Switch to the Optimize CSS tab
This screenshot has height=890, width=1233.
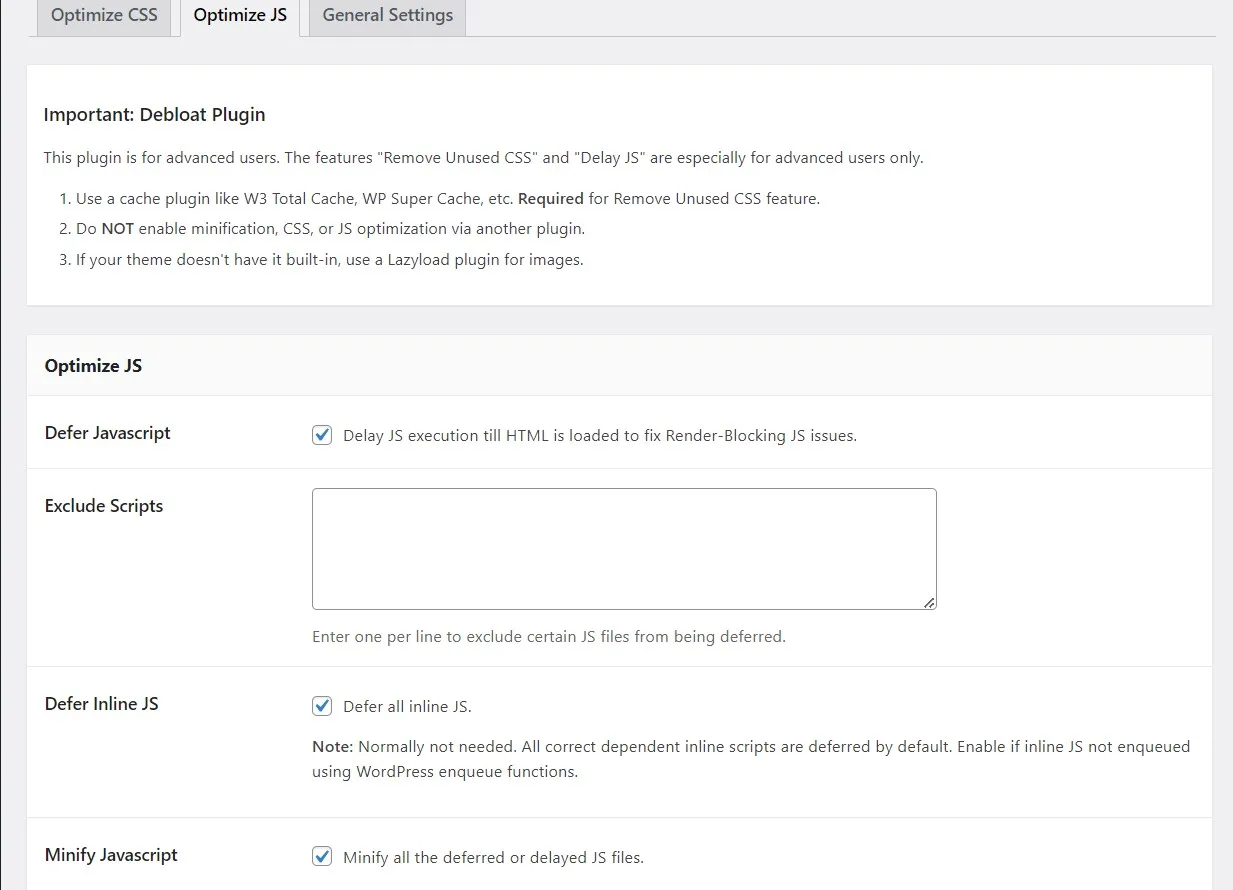pos(104,16)
